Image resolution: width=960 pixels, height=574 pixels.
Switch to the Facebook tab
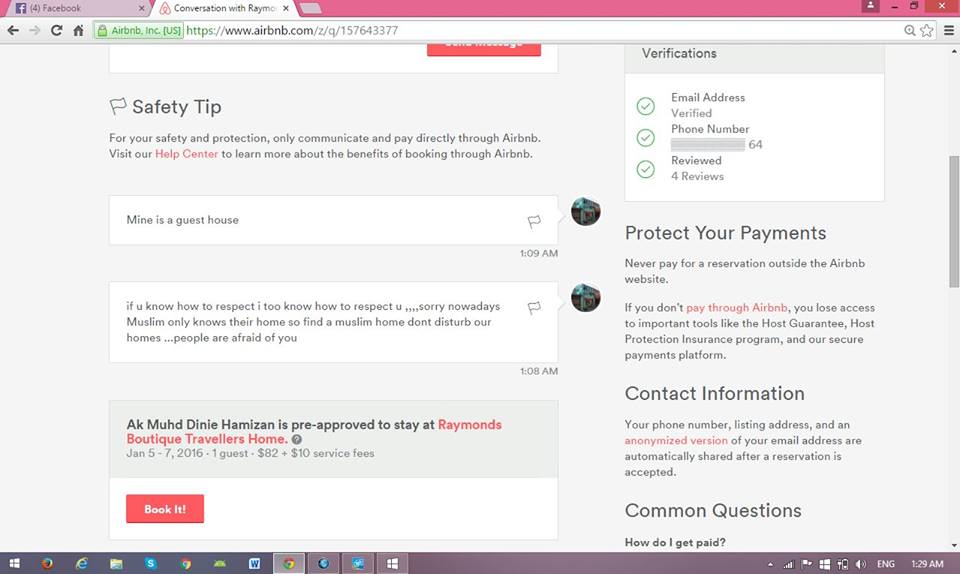pyautogui.click(x=75, y=8)
